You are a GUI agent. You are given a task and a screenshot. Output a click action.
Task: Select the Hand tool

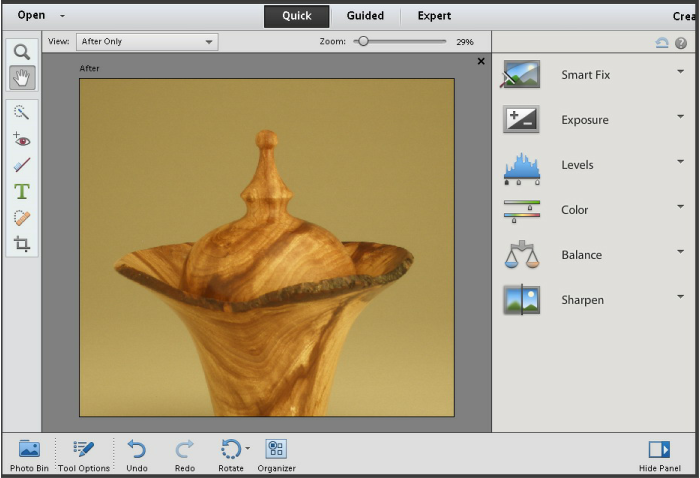coord(22,77)
